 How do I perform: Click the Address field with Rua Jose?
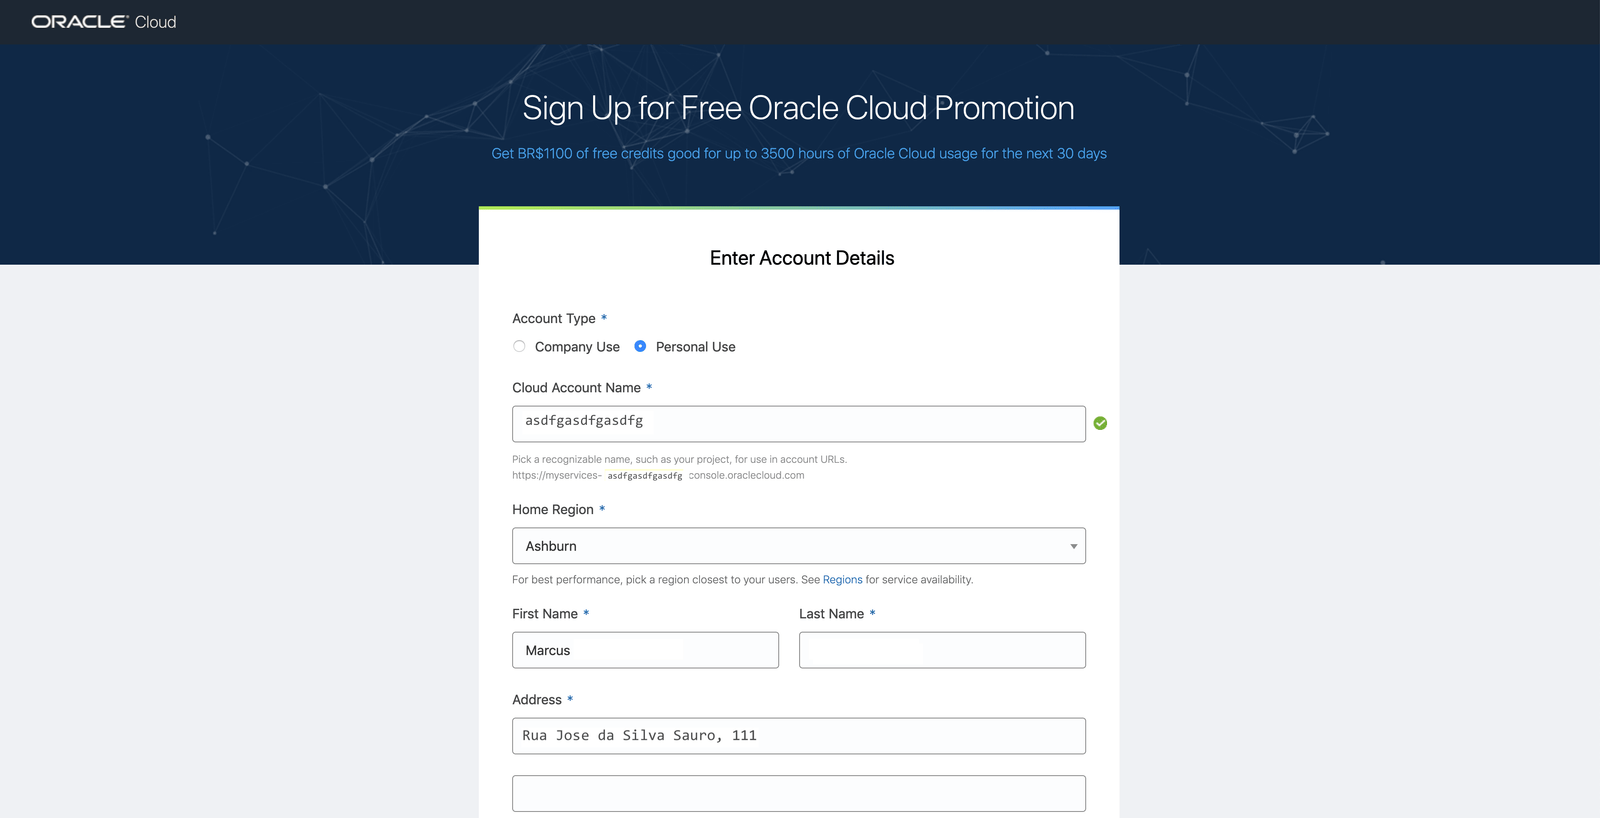pos(798,736)
